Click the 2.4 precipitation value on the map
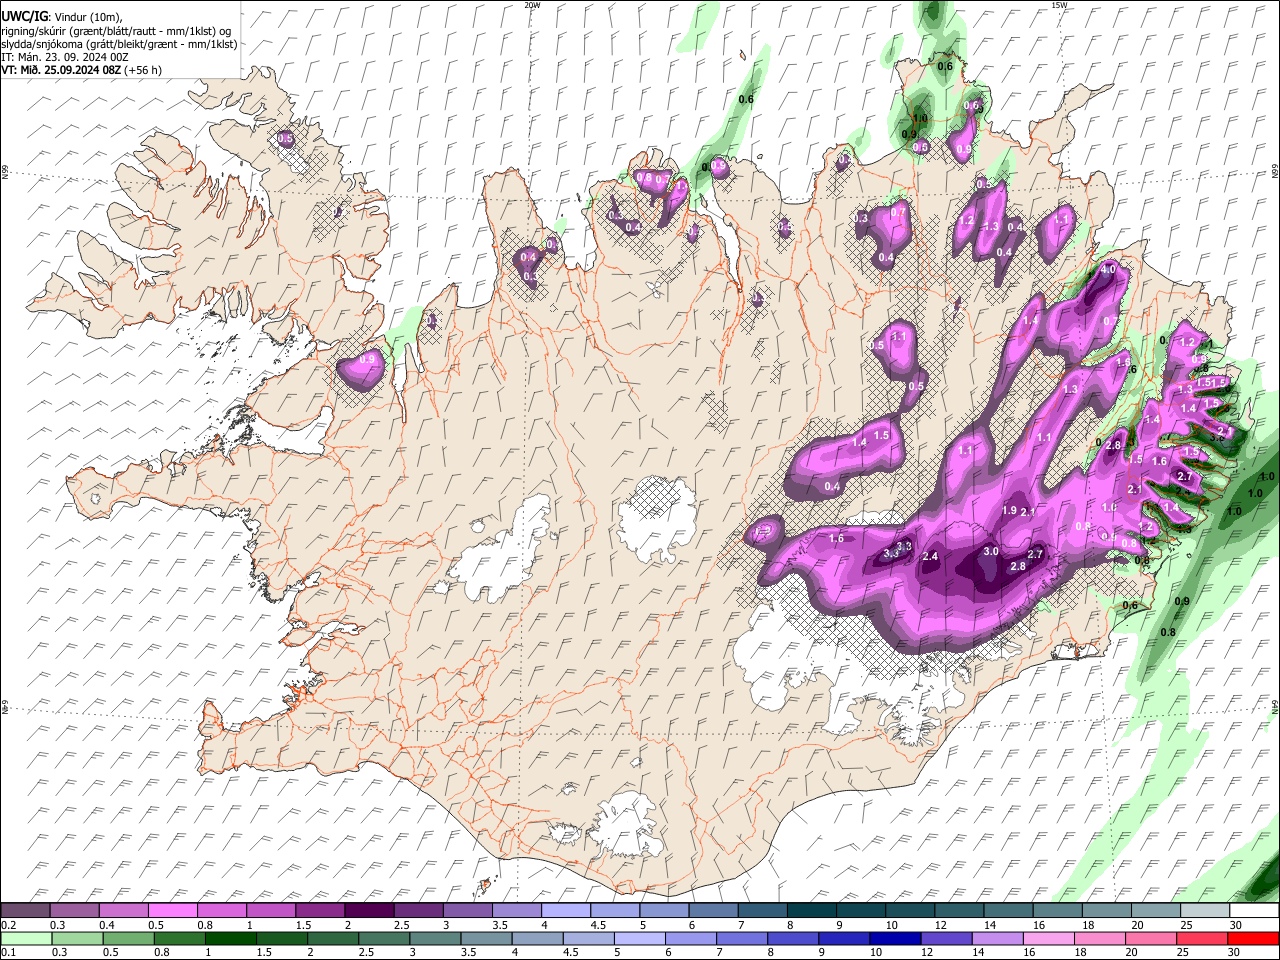The image size is (1280, 960). (x=931, y=557)
